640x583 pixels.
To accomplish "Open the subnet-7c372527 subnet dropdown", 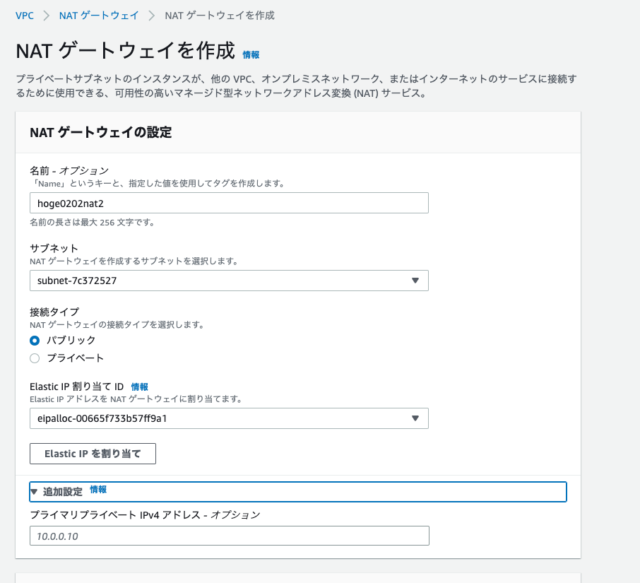I will pyautogui.click(x=229, y=280).
